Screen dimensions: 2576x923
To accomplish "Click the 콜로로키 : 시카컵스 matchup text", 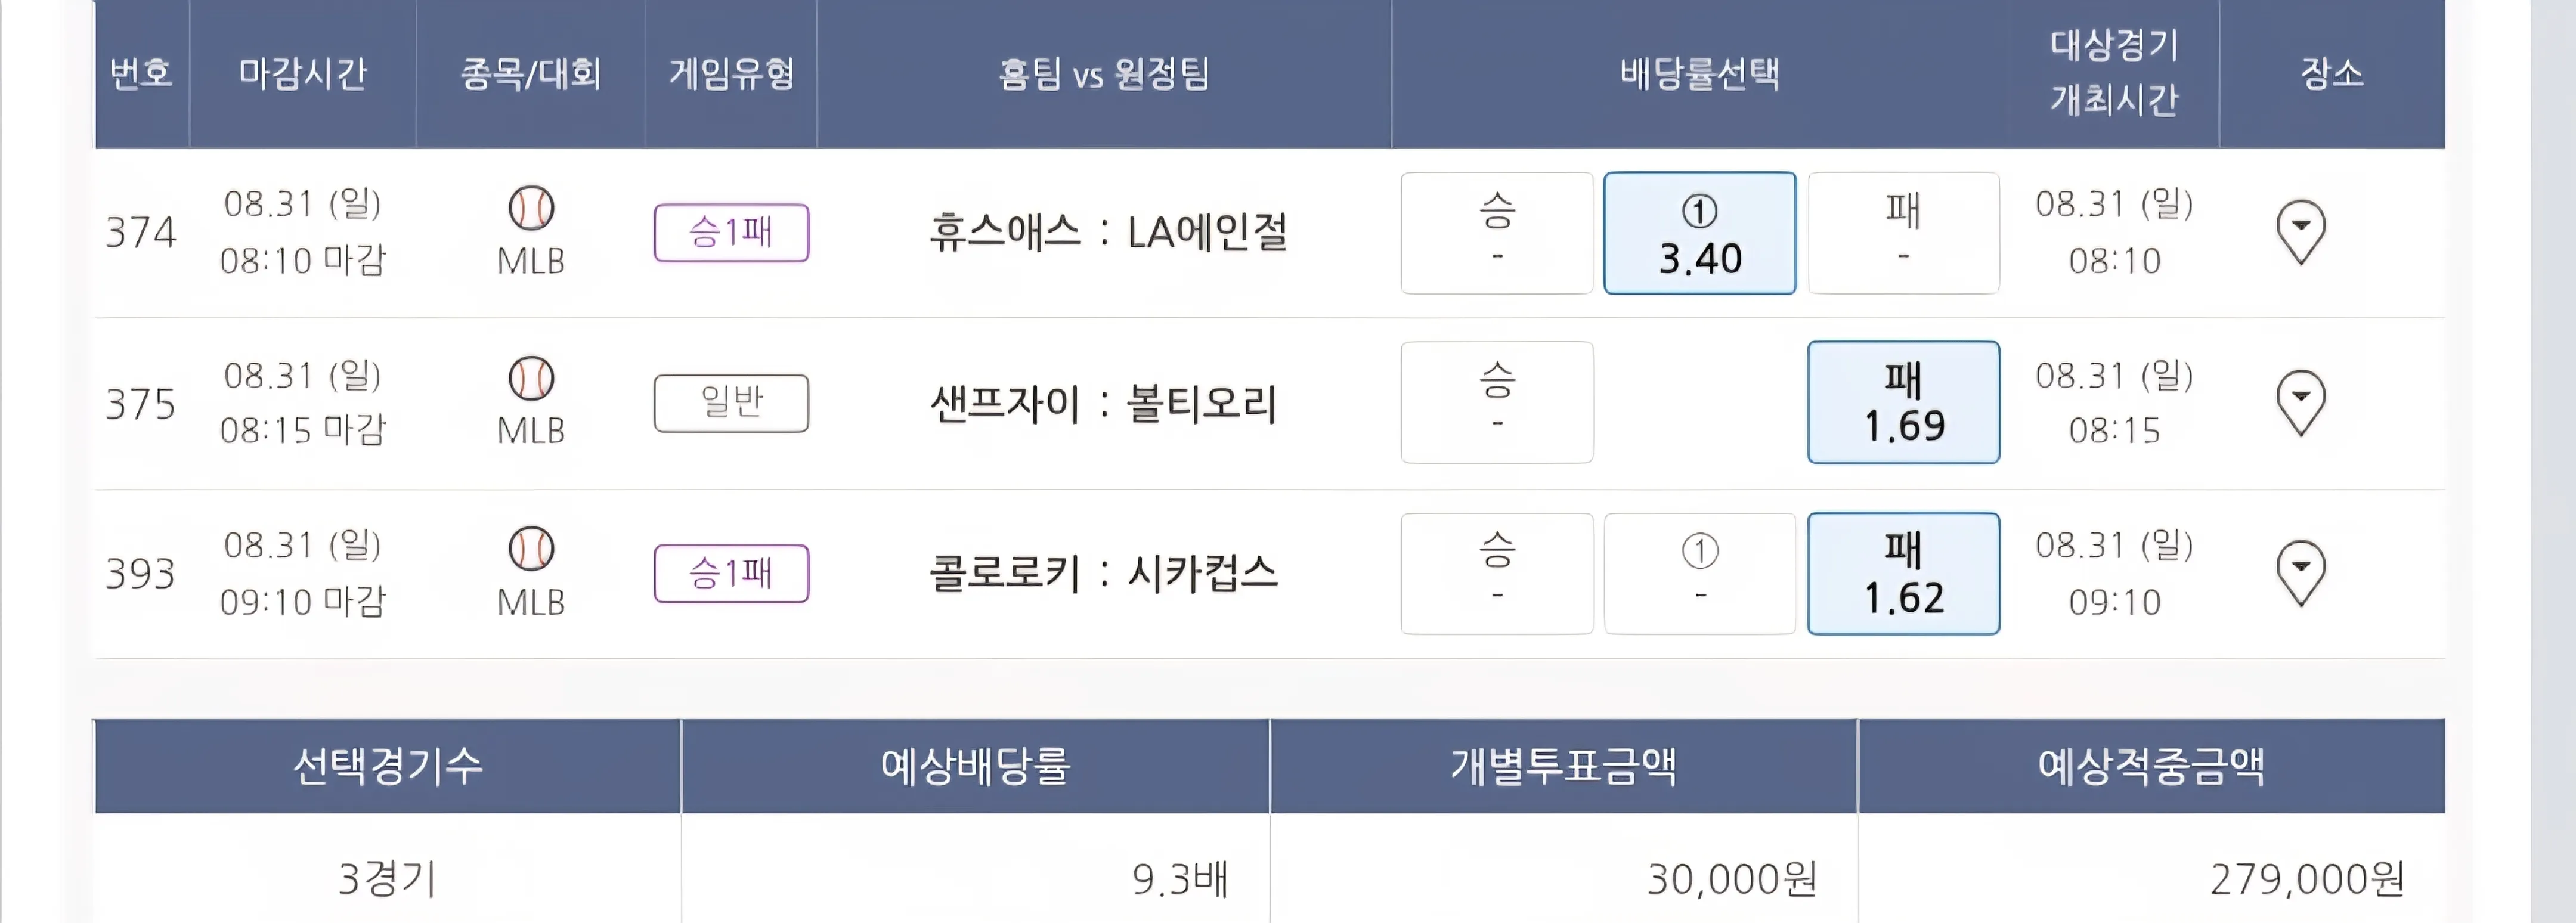I will (1104, 573).
